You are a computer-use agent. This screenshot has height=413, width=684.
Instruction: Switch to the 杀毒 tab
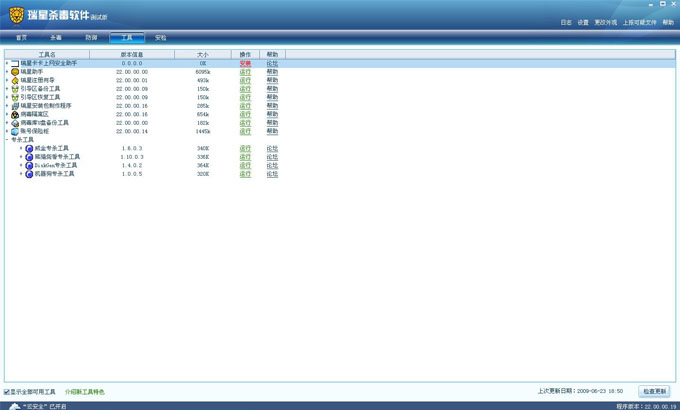point(56,38)
